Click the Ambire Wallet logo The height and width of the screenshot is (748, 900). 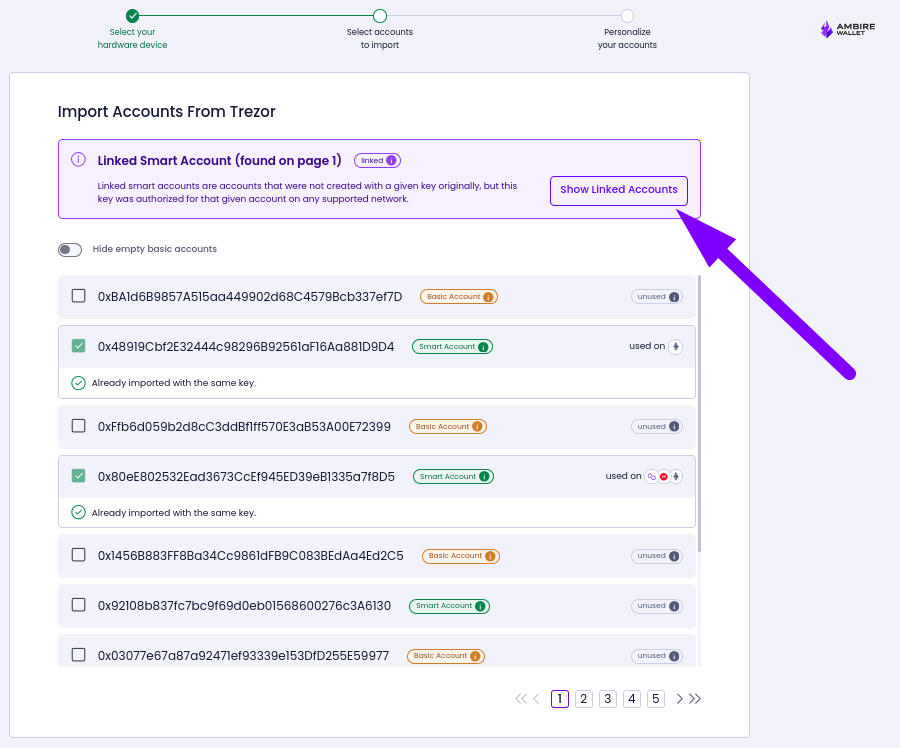click(x=848, y=29)
